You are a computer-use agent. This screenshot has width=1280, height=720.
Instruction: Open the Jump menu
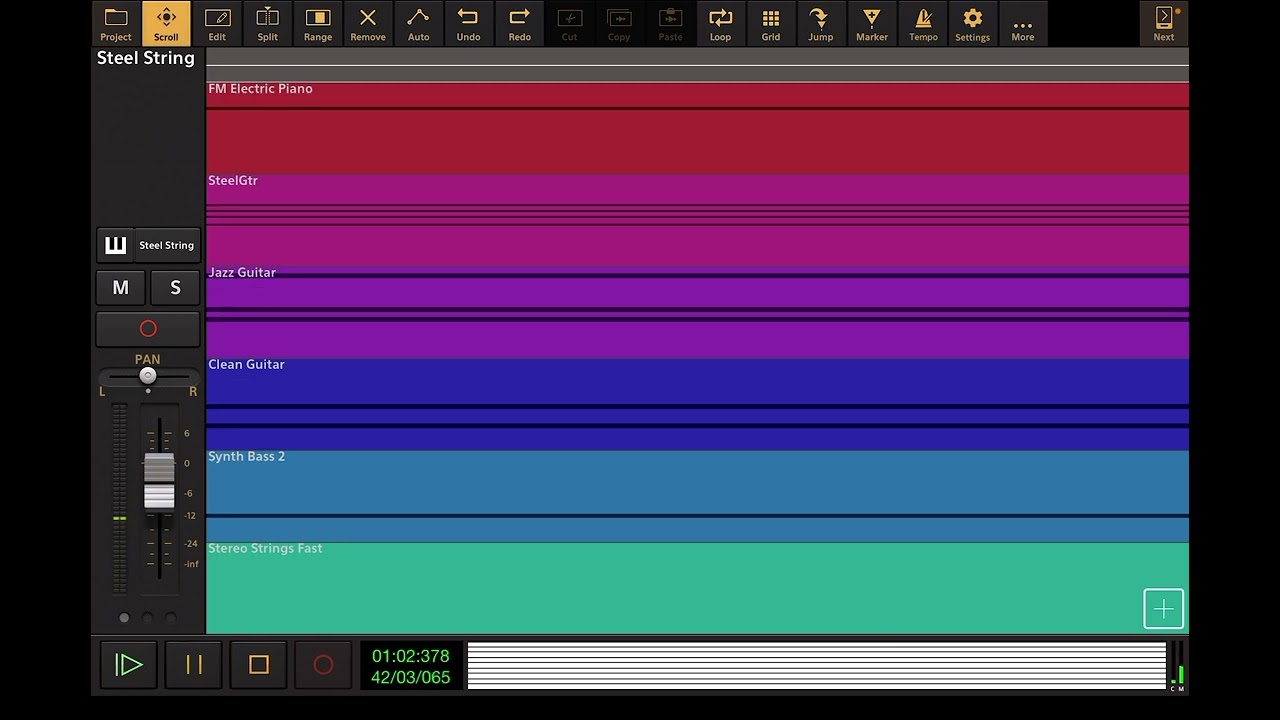pyautogui.click(x=821, y=24)
